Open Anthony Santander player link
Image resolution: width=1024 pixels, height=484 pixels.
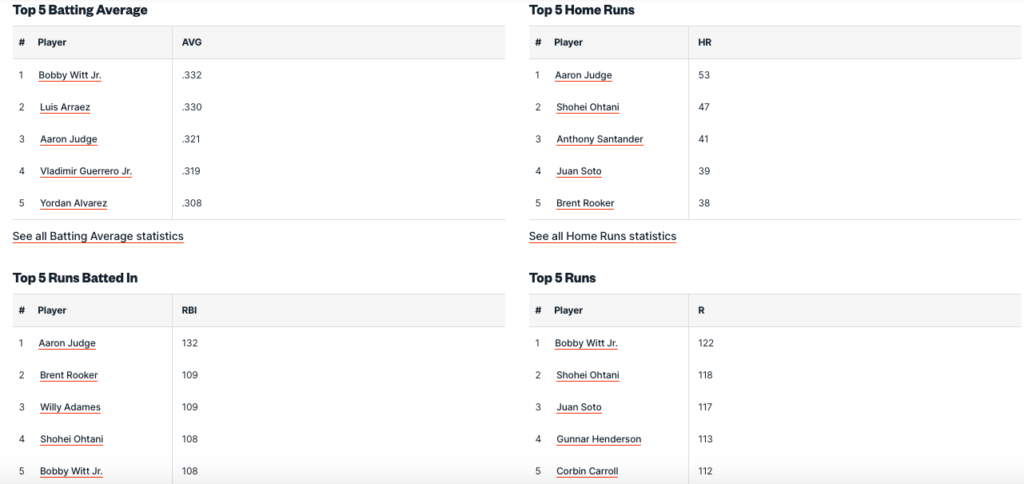point(599,139)
